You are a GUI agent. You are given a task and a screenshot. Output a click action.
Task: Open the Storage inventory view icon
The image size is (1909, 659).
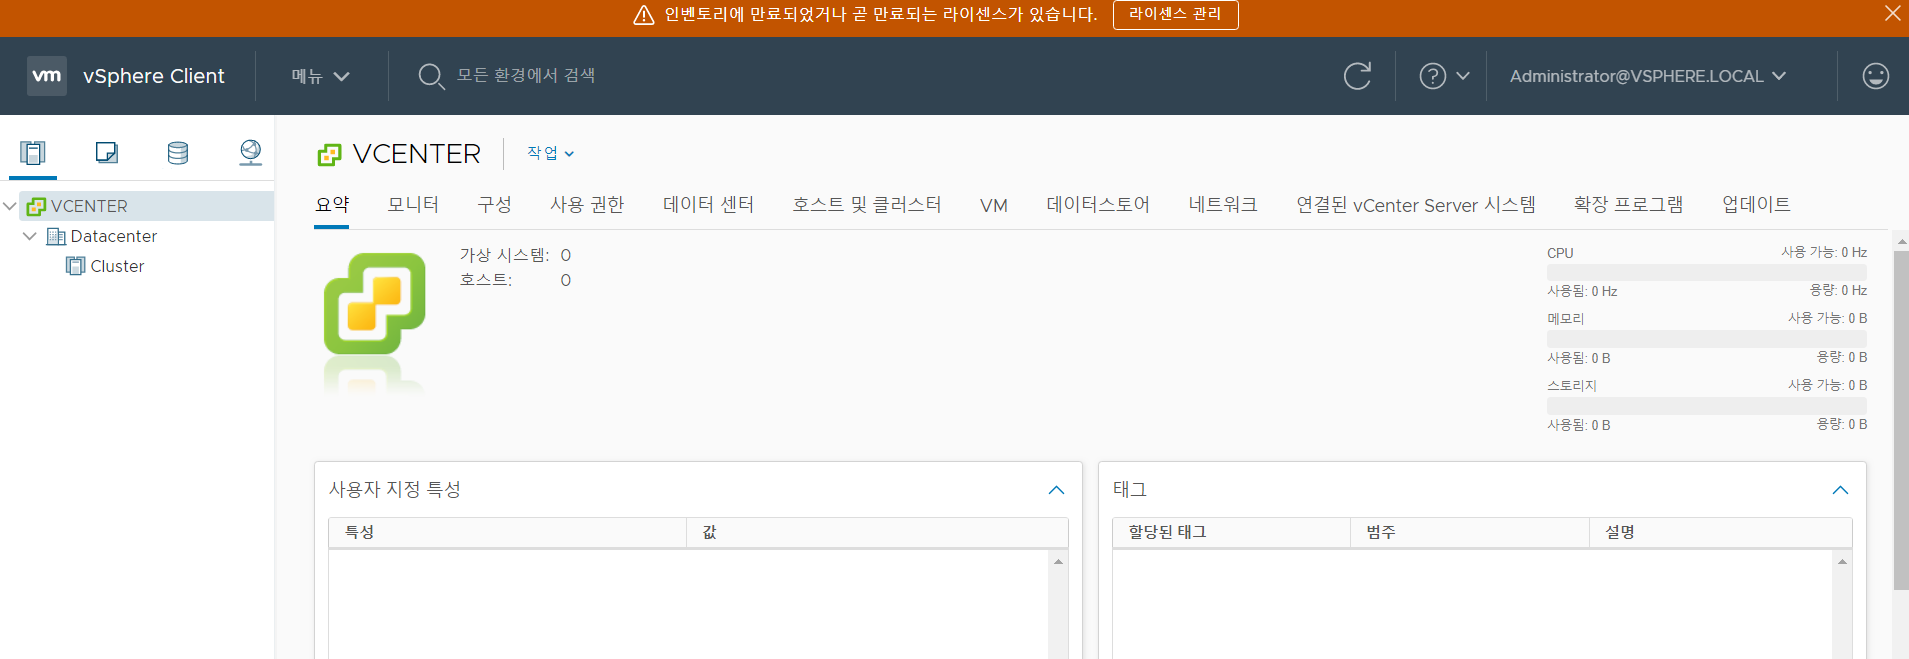[178, 153]
